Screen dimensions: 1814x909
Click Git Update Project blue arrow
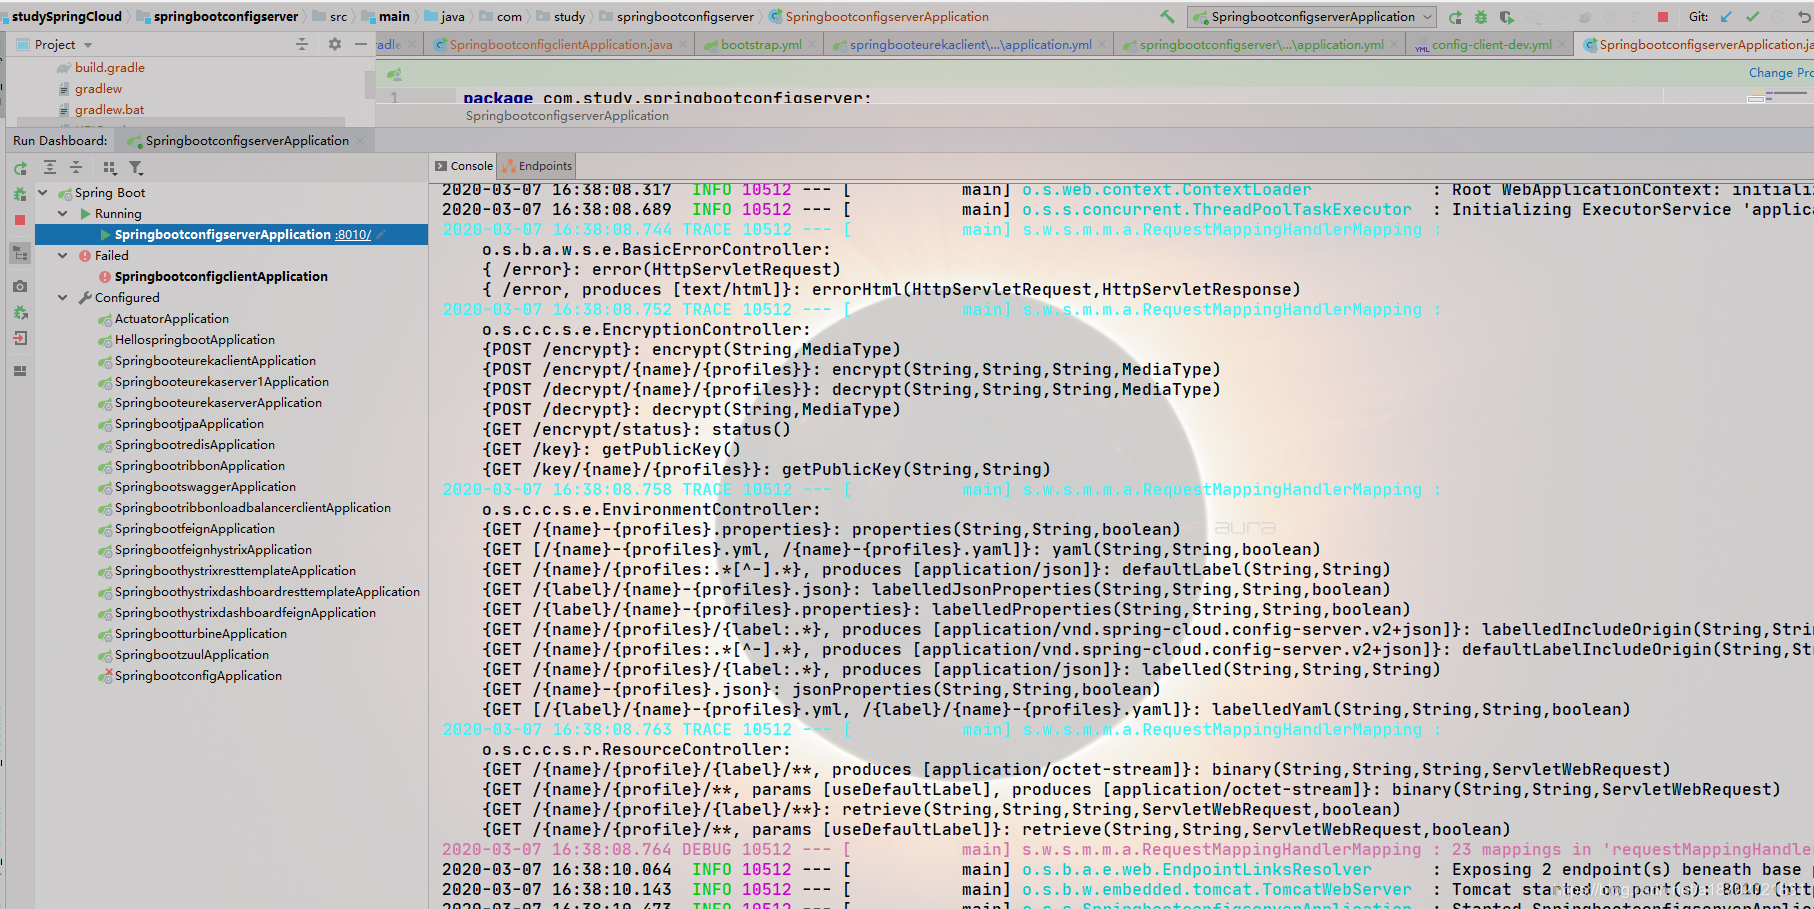click(x=1726, y=17)
